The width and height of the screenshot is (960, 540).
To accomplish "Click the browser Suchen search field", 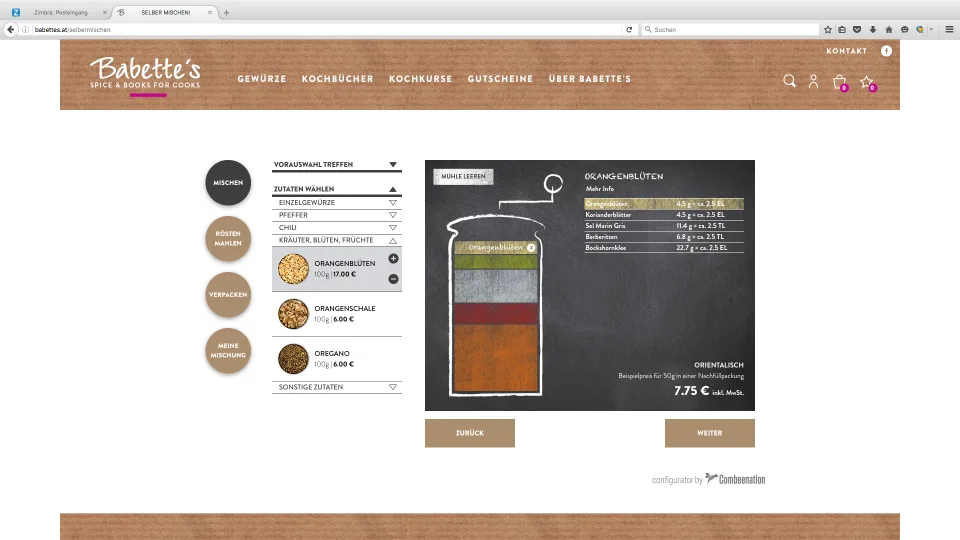I will click(x=730, y=29).
